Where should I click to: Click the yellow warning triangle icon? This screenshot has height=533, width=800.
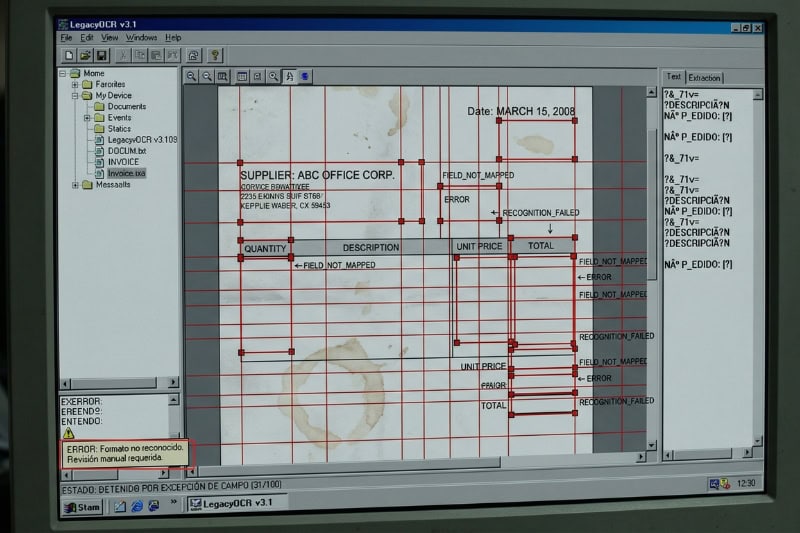coord(68,434)
